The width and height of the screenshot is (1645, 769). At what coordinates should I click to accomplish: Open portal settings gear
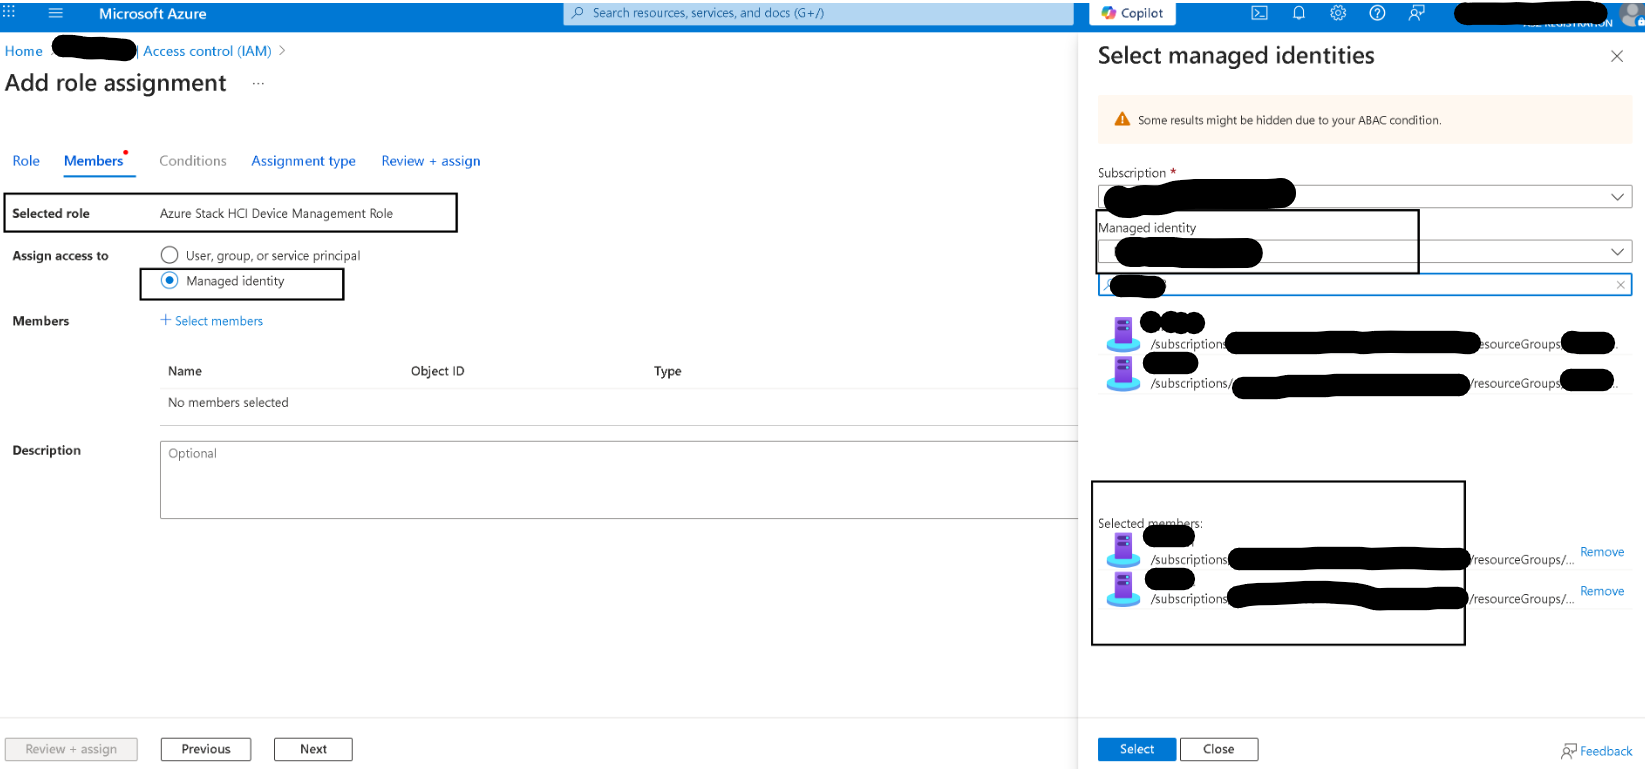(x=1338, y=13)
